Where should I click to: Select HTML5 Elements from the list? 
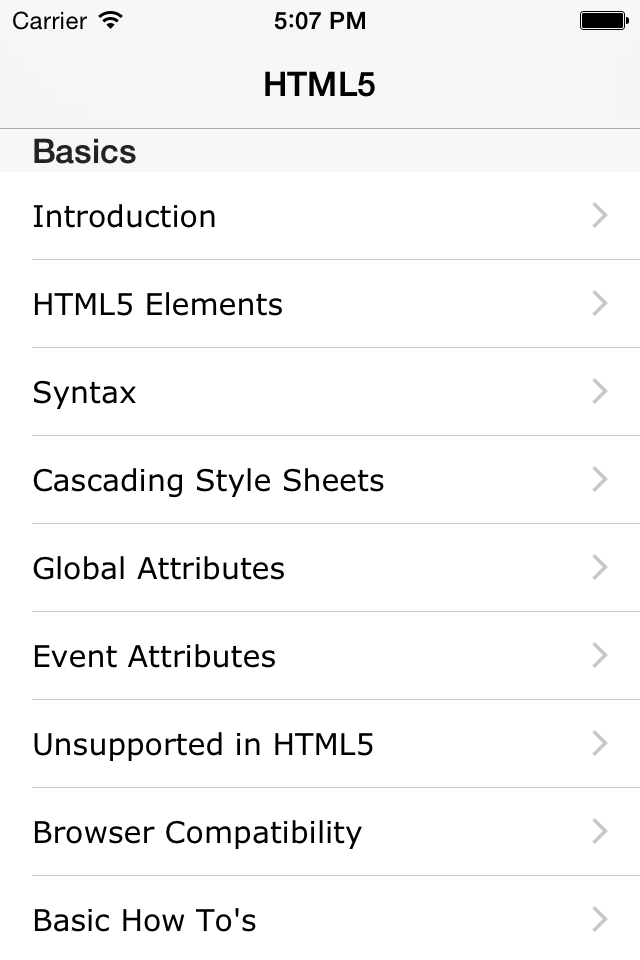coord(157,304)
